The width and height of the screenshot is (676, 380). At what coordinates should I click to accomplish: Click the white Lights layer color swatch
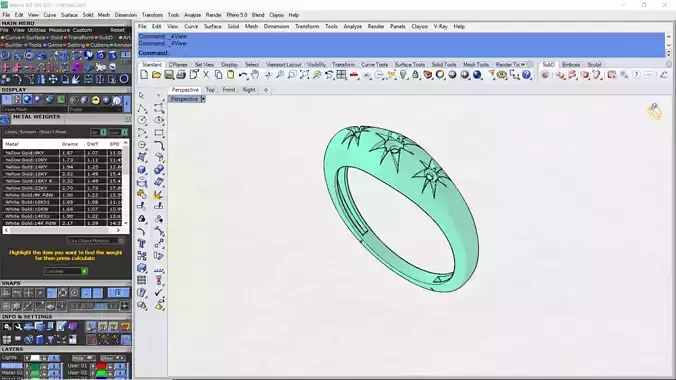(x=35, y=358)
